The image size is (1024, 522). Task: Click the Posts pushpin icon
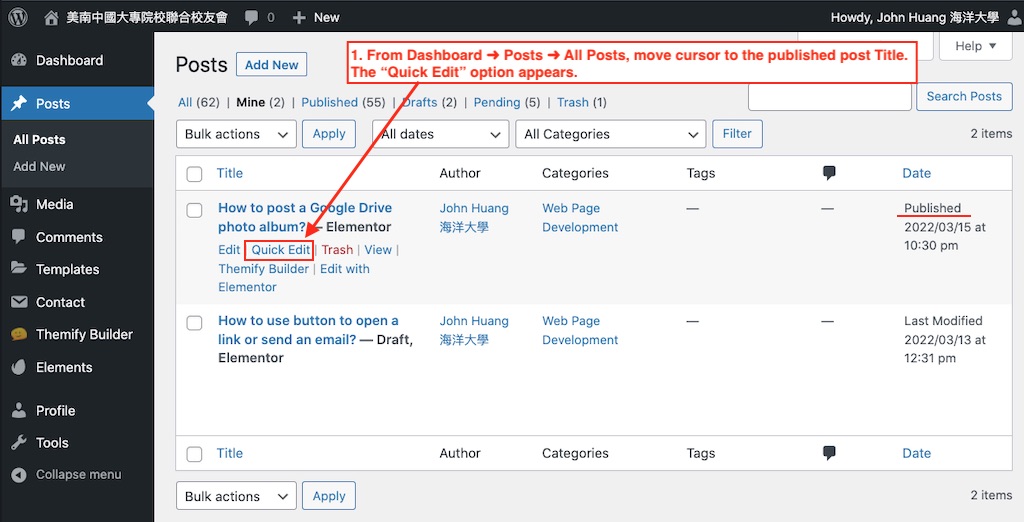tap(19, 103)
